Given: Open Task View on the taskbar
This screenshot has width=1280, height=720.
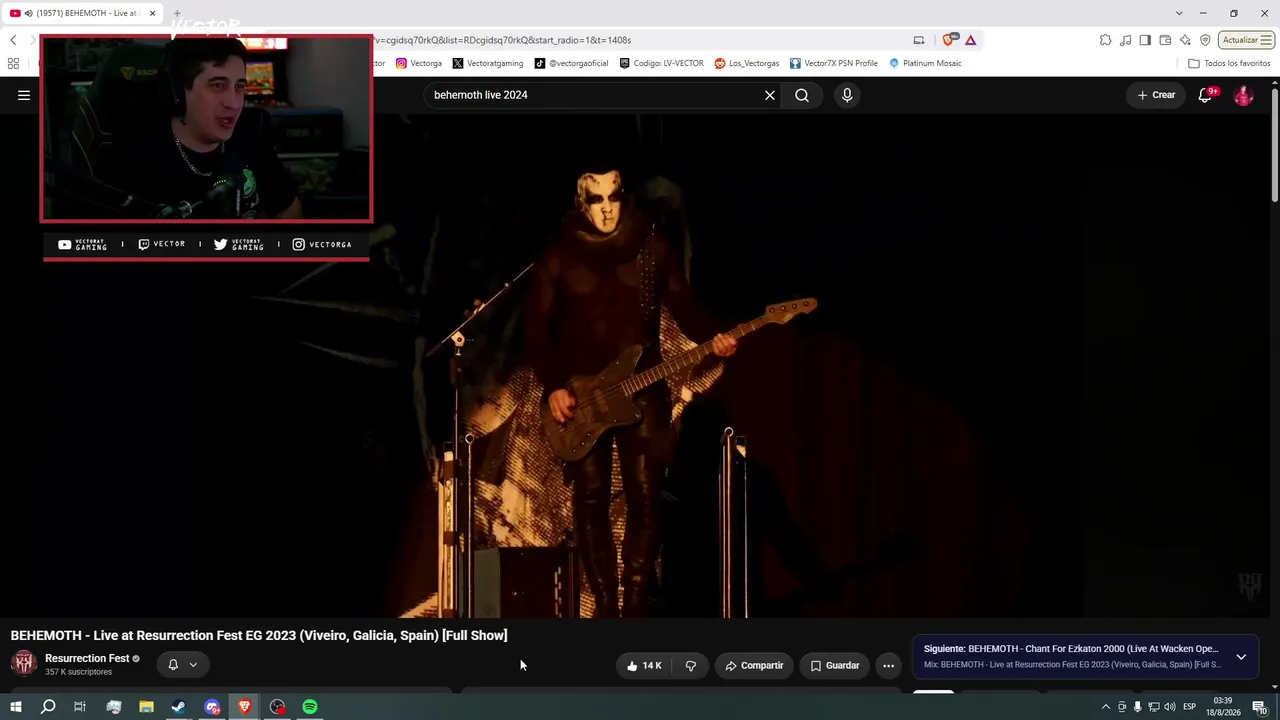Looking at the screenshot, I should pyautogui.click(x=80, y=707).
